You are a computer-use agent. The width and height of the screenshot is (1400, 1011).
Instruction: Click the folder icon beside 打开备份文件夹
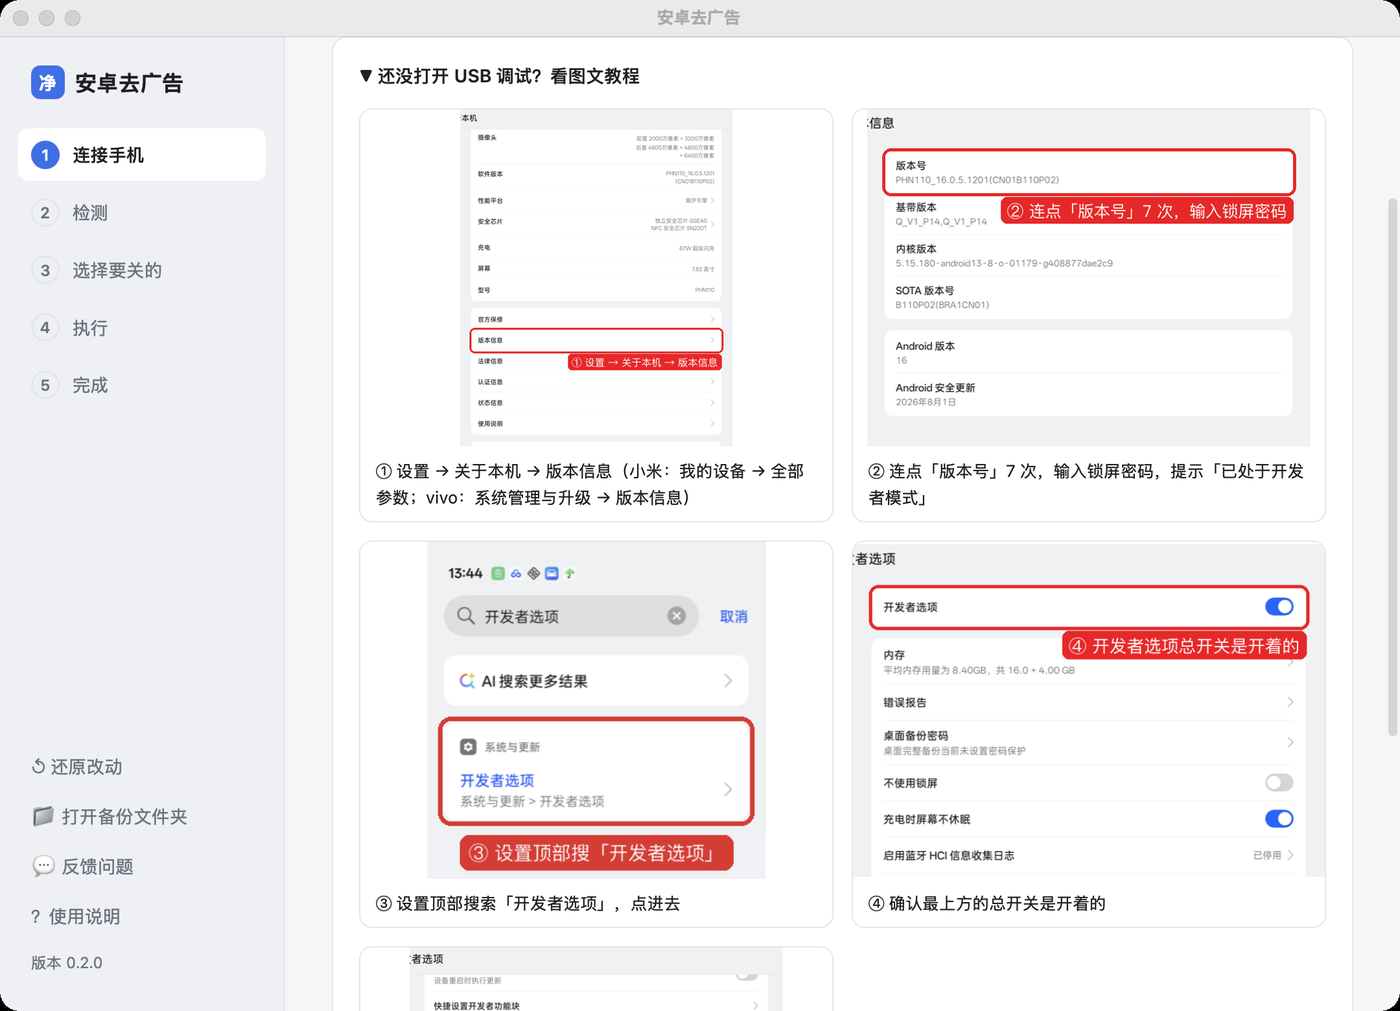pyautogui.click(x=43, y=816)
